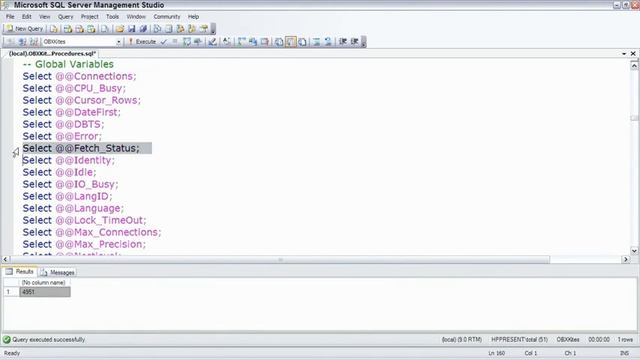Click the line Select @@Connections;

pyautogui.click(x=79, y=76)
